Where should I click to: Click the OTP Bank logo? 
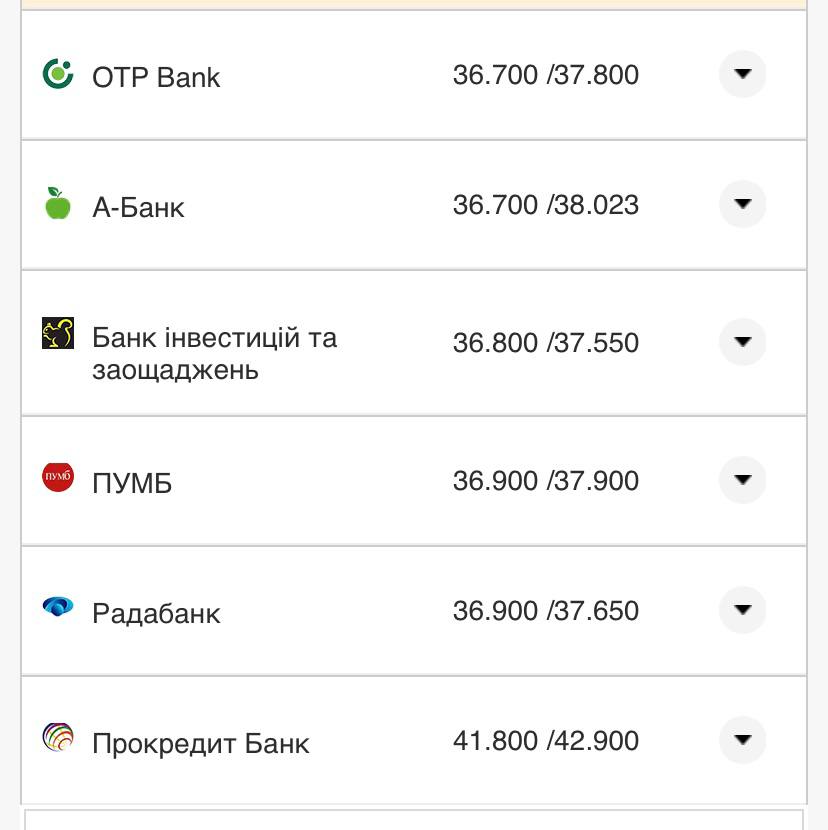(x=59, y=74)
